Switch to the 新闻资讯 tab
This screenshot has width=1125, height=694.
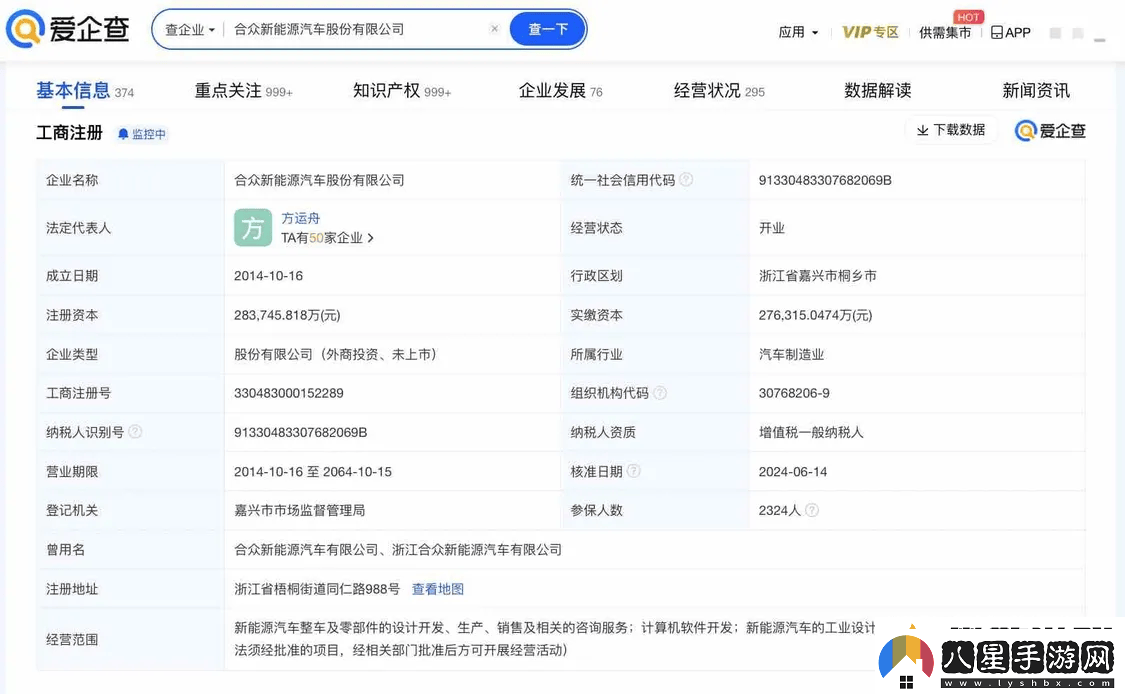point(1037,90)
